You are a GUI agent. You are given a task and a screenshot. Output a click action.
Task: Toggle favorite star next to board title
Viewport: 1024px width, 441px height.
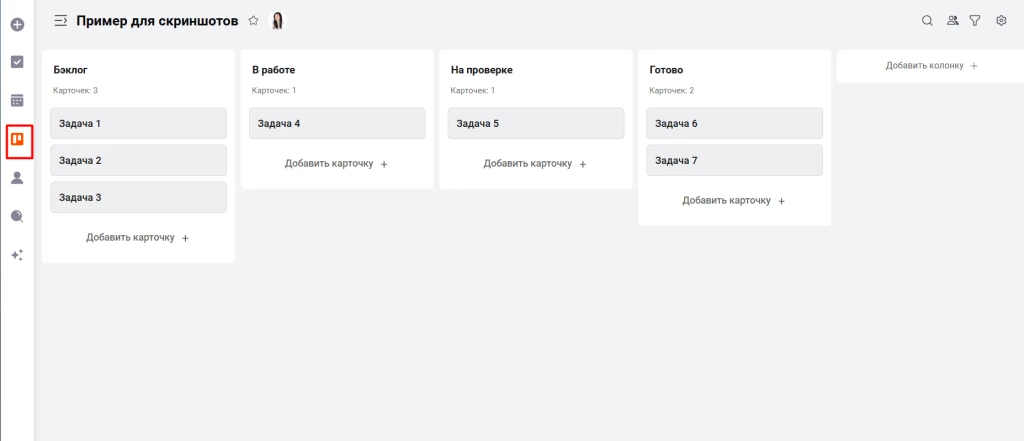[x=253, y=20]
